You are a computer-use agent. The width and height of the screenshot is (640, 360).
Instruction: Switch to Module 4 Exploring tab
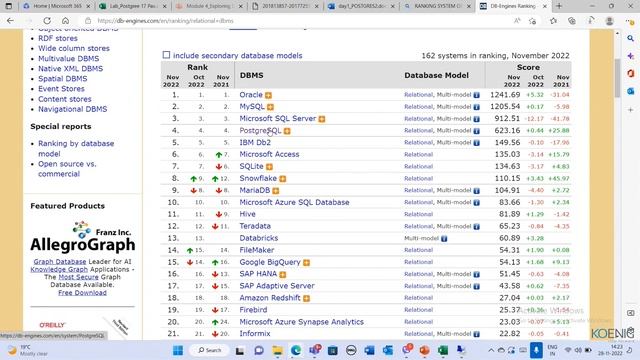[209, 6]
